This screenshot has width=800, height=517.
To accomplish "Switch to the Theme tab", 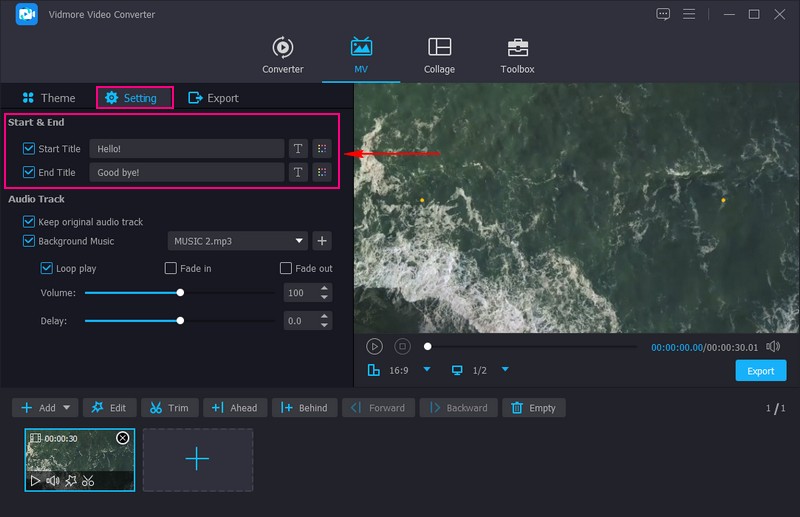I will point(48,98).
